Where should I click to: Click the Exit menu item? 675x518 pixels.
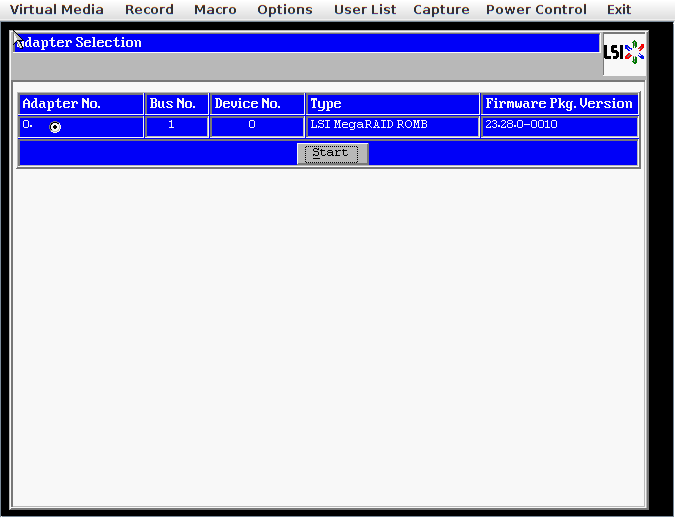[x=619, y=9]
